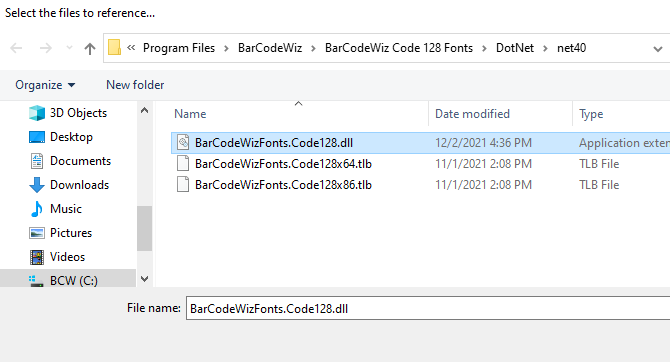670x362 pixels.
Task: Click the BarCodeWiz breadcrumb in address bar
Action: tap(270, 48)
